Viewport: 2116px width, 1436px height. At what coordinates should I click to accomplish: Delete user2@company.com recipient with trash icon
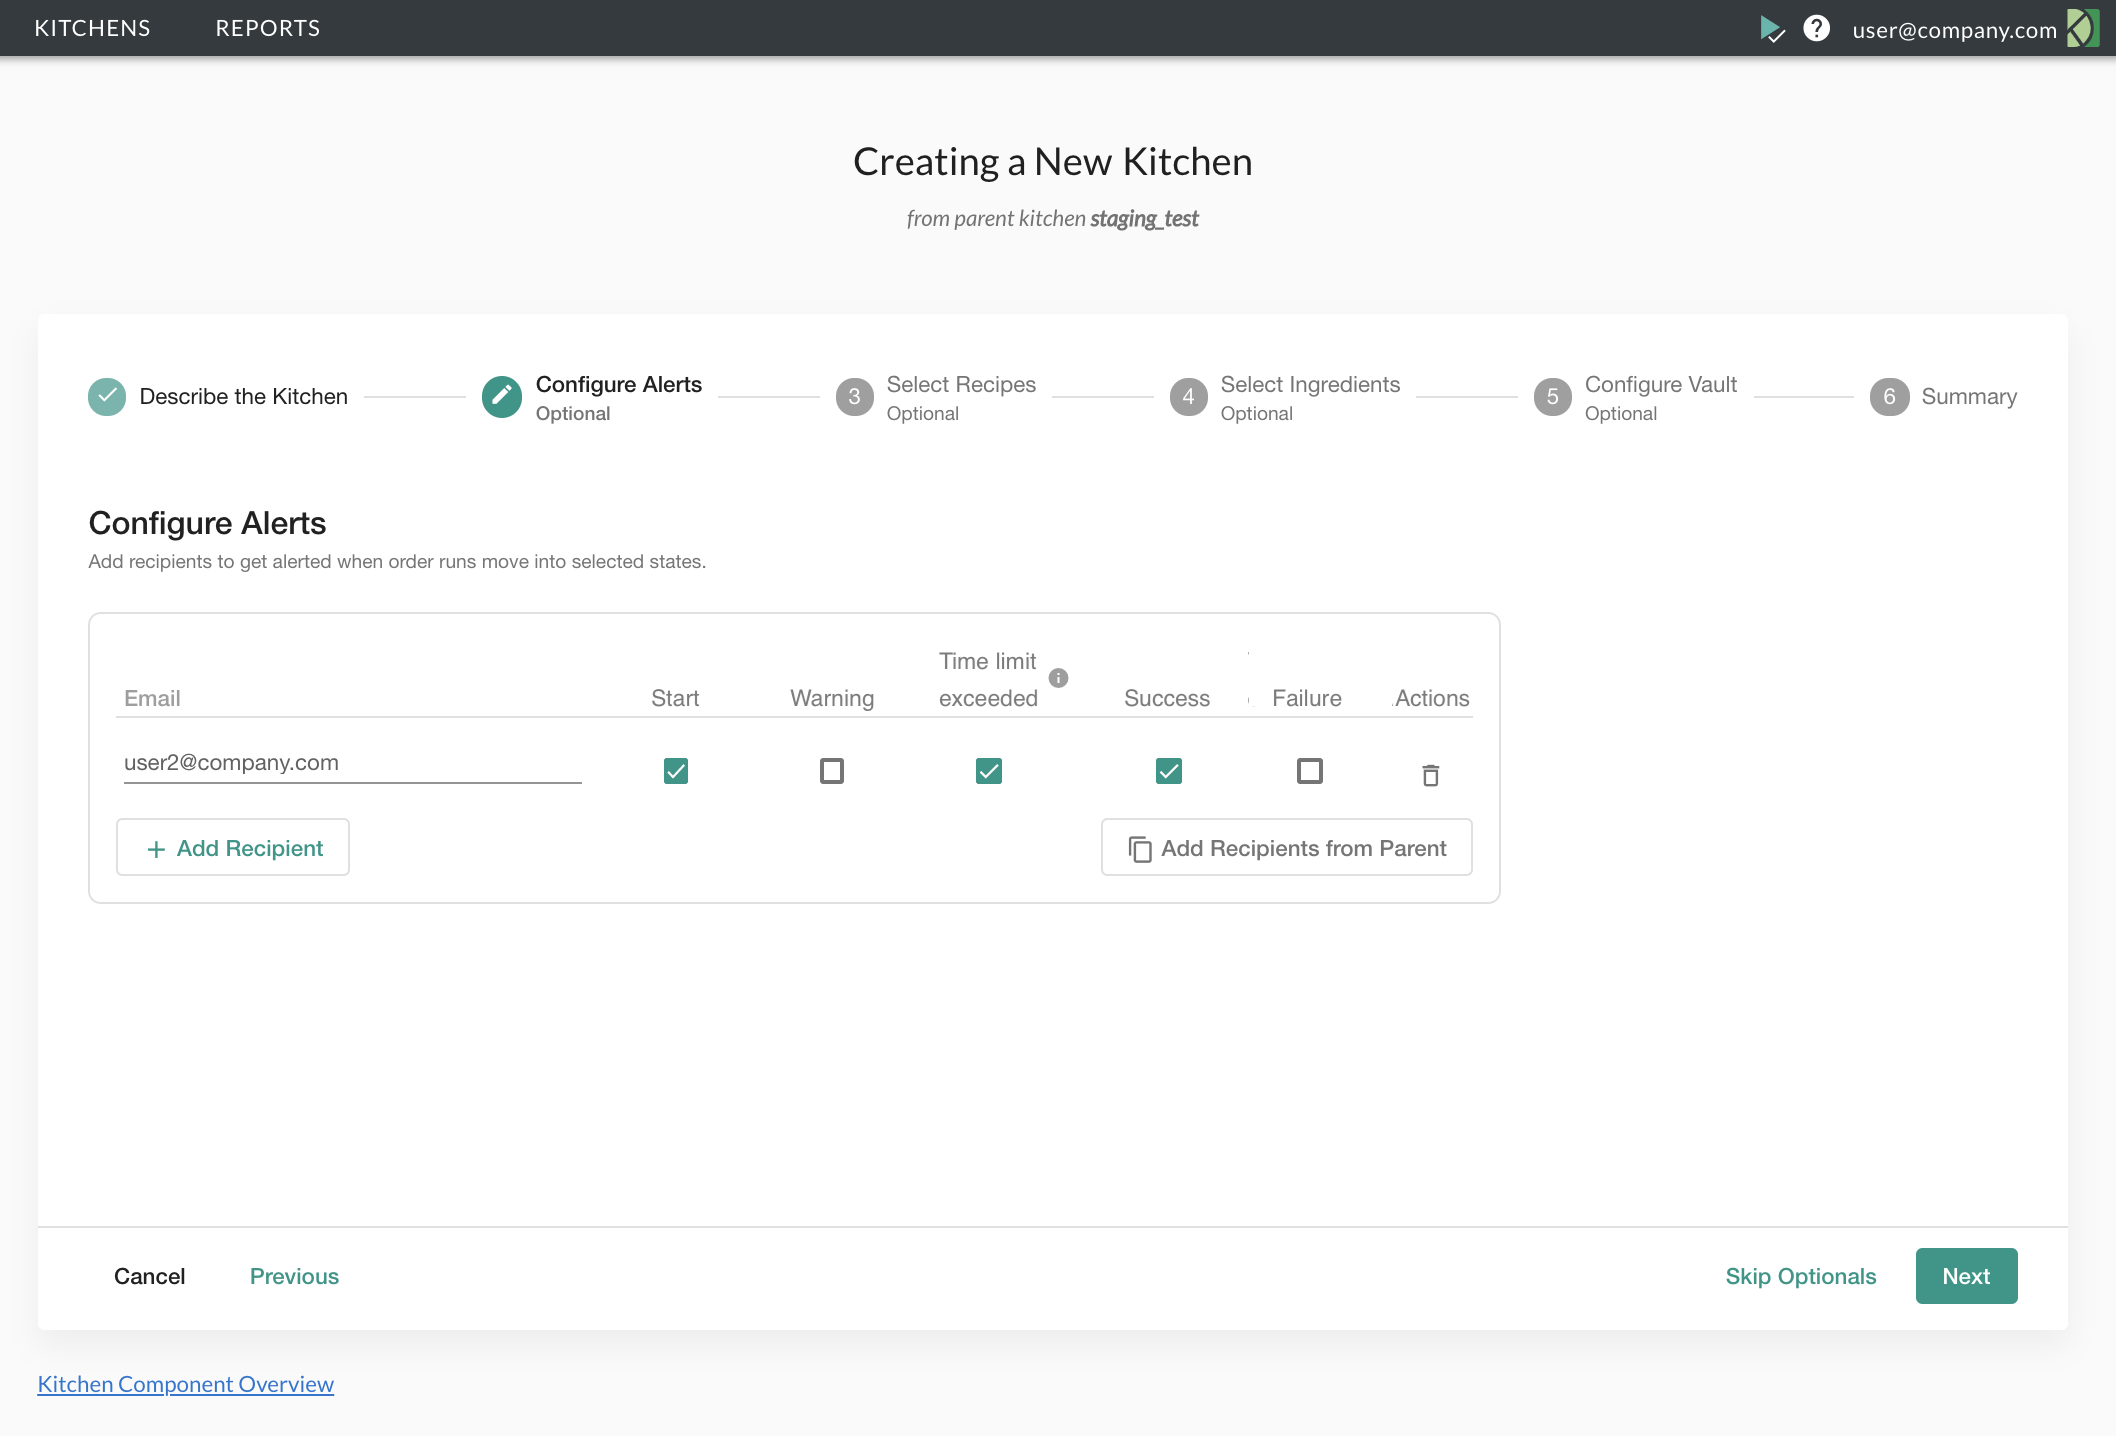1430,775
